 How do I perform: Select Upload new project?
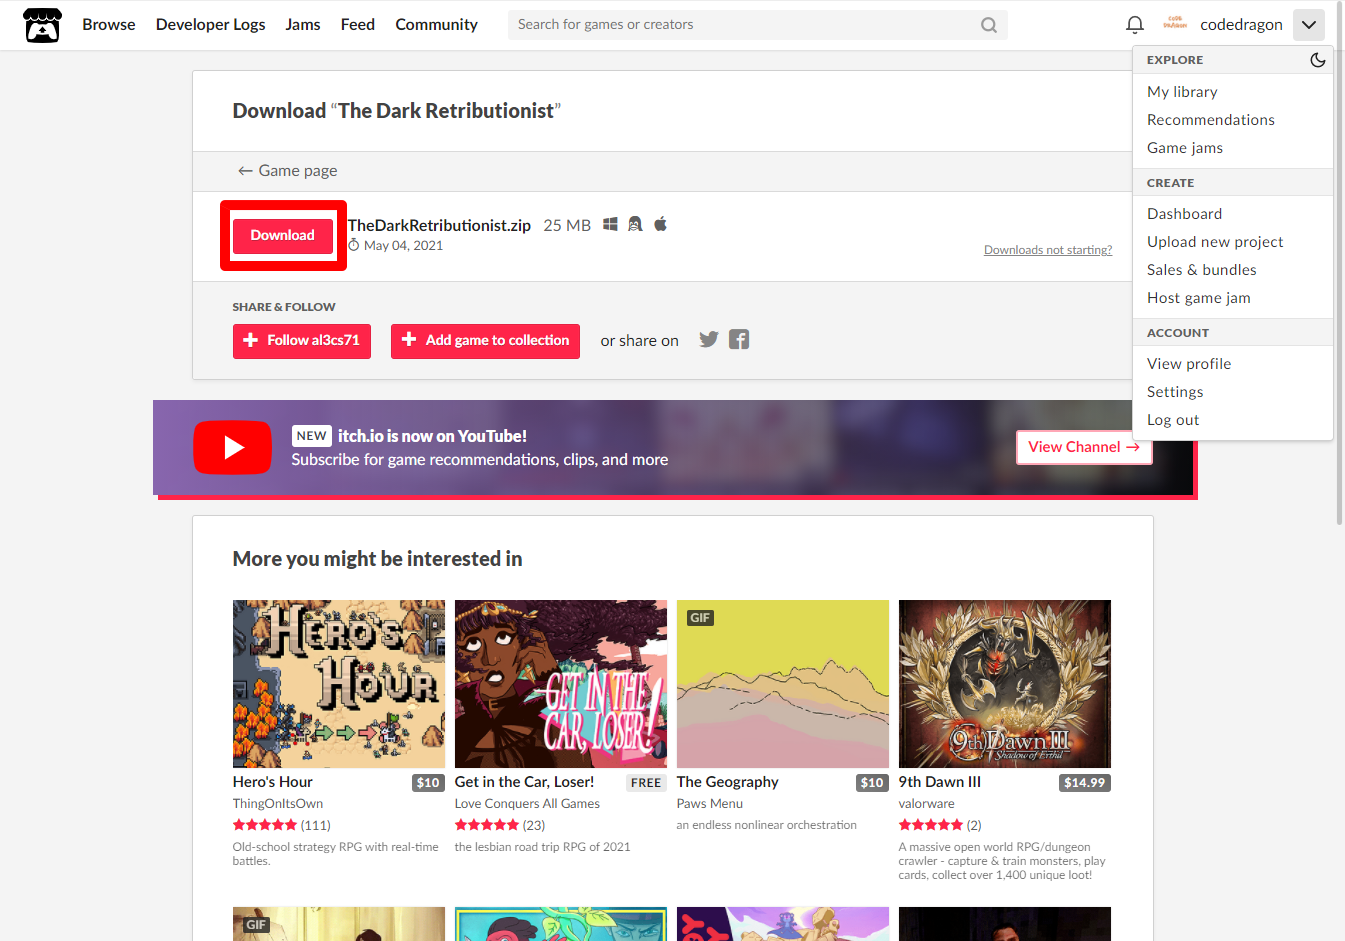tap(1215, 242)
